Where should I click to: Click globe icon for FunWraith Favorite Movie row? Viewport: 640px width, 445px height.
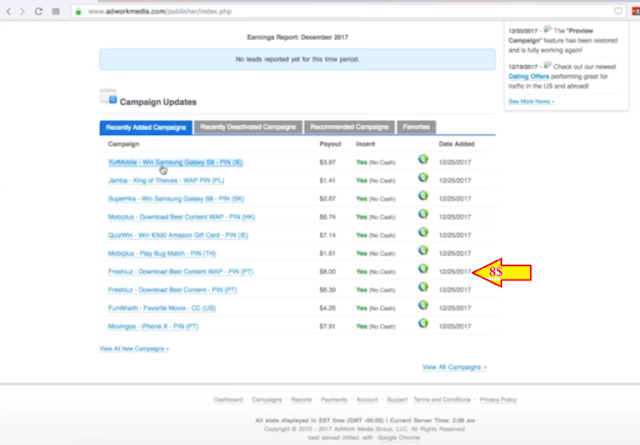tap(423, 305)
